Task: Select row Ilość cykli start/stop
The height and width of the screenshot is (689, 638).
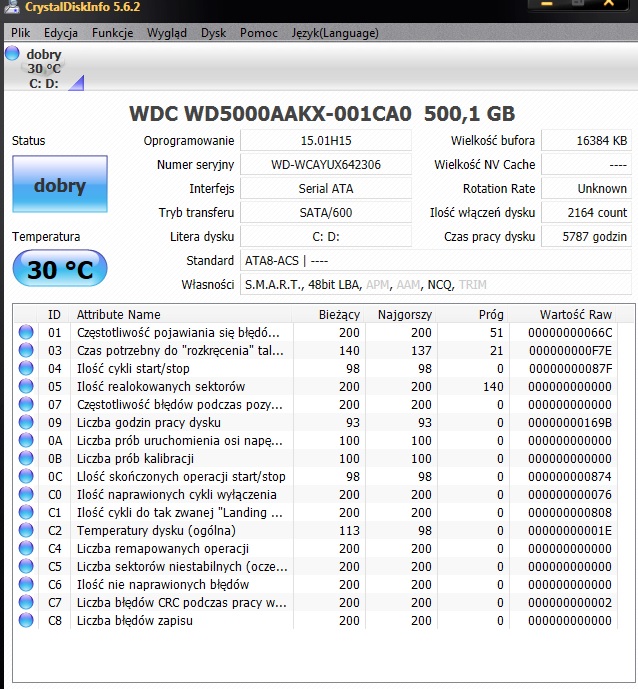Action: click(x=315, y=368)
